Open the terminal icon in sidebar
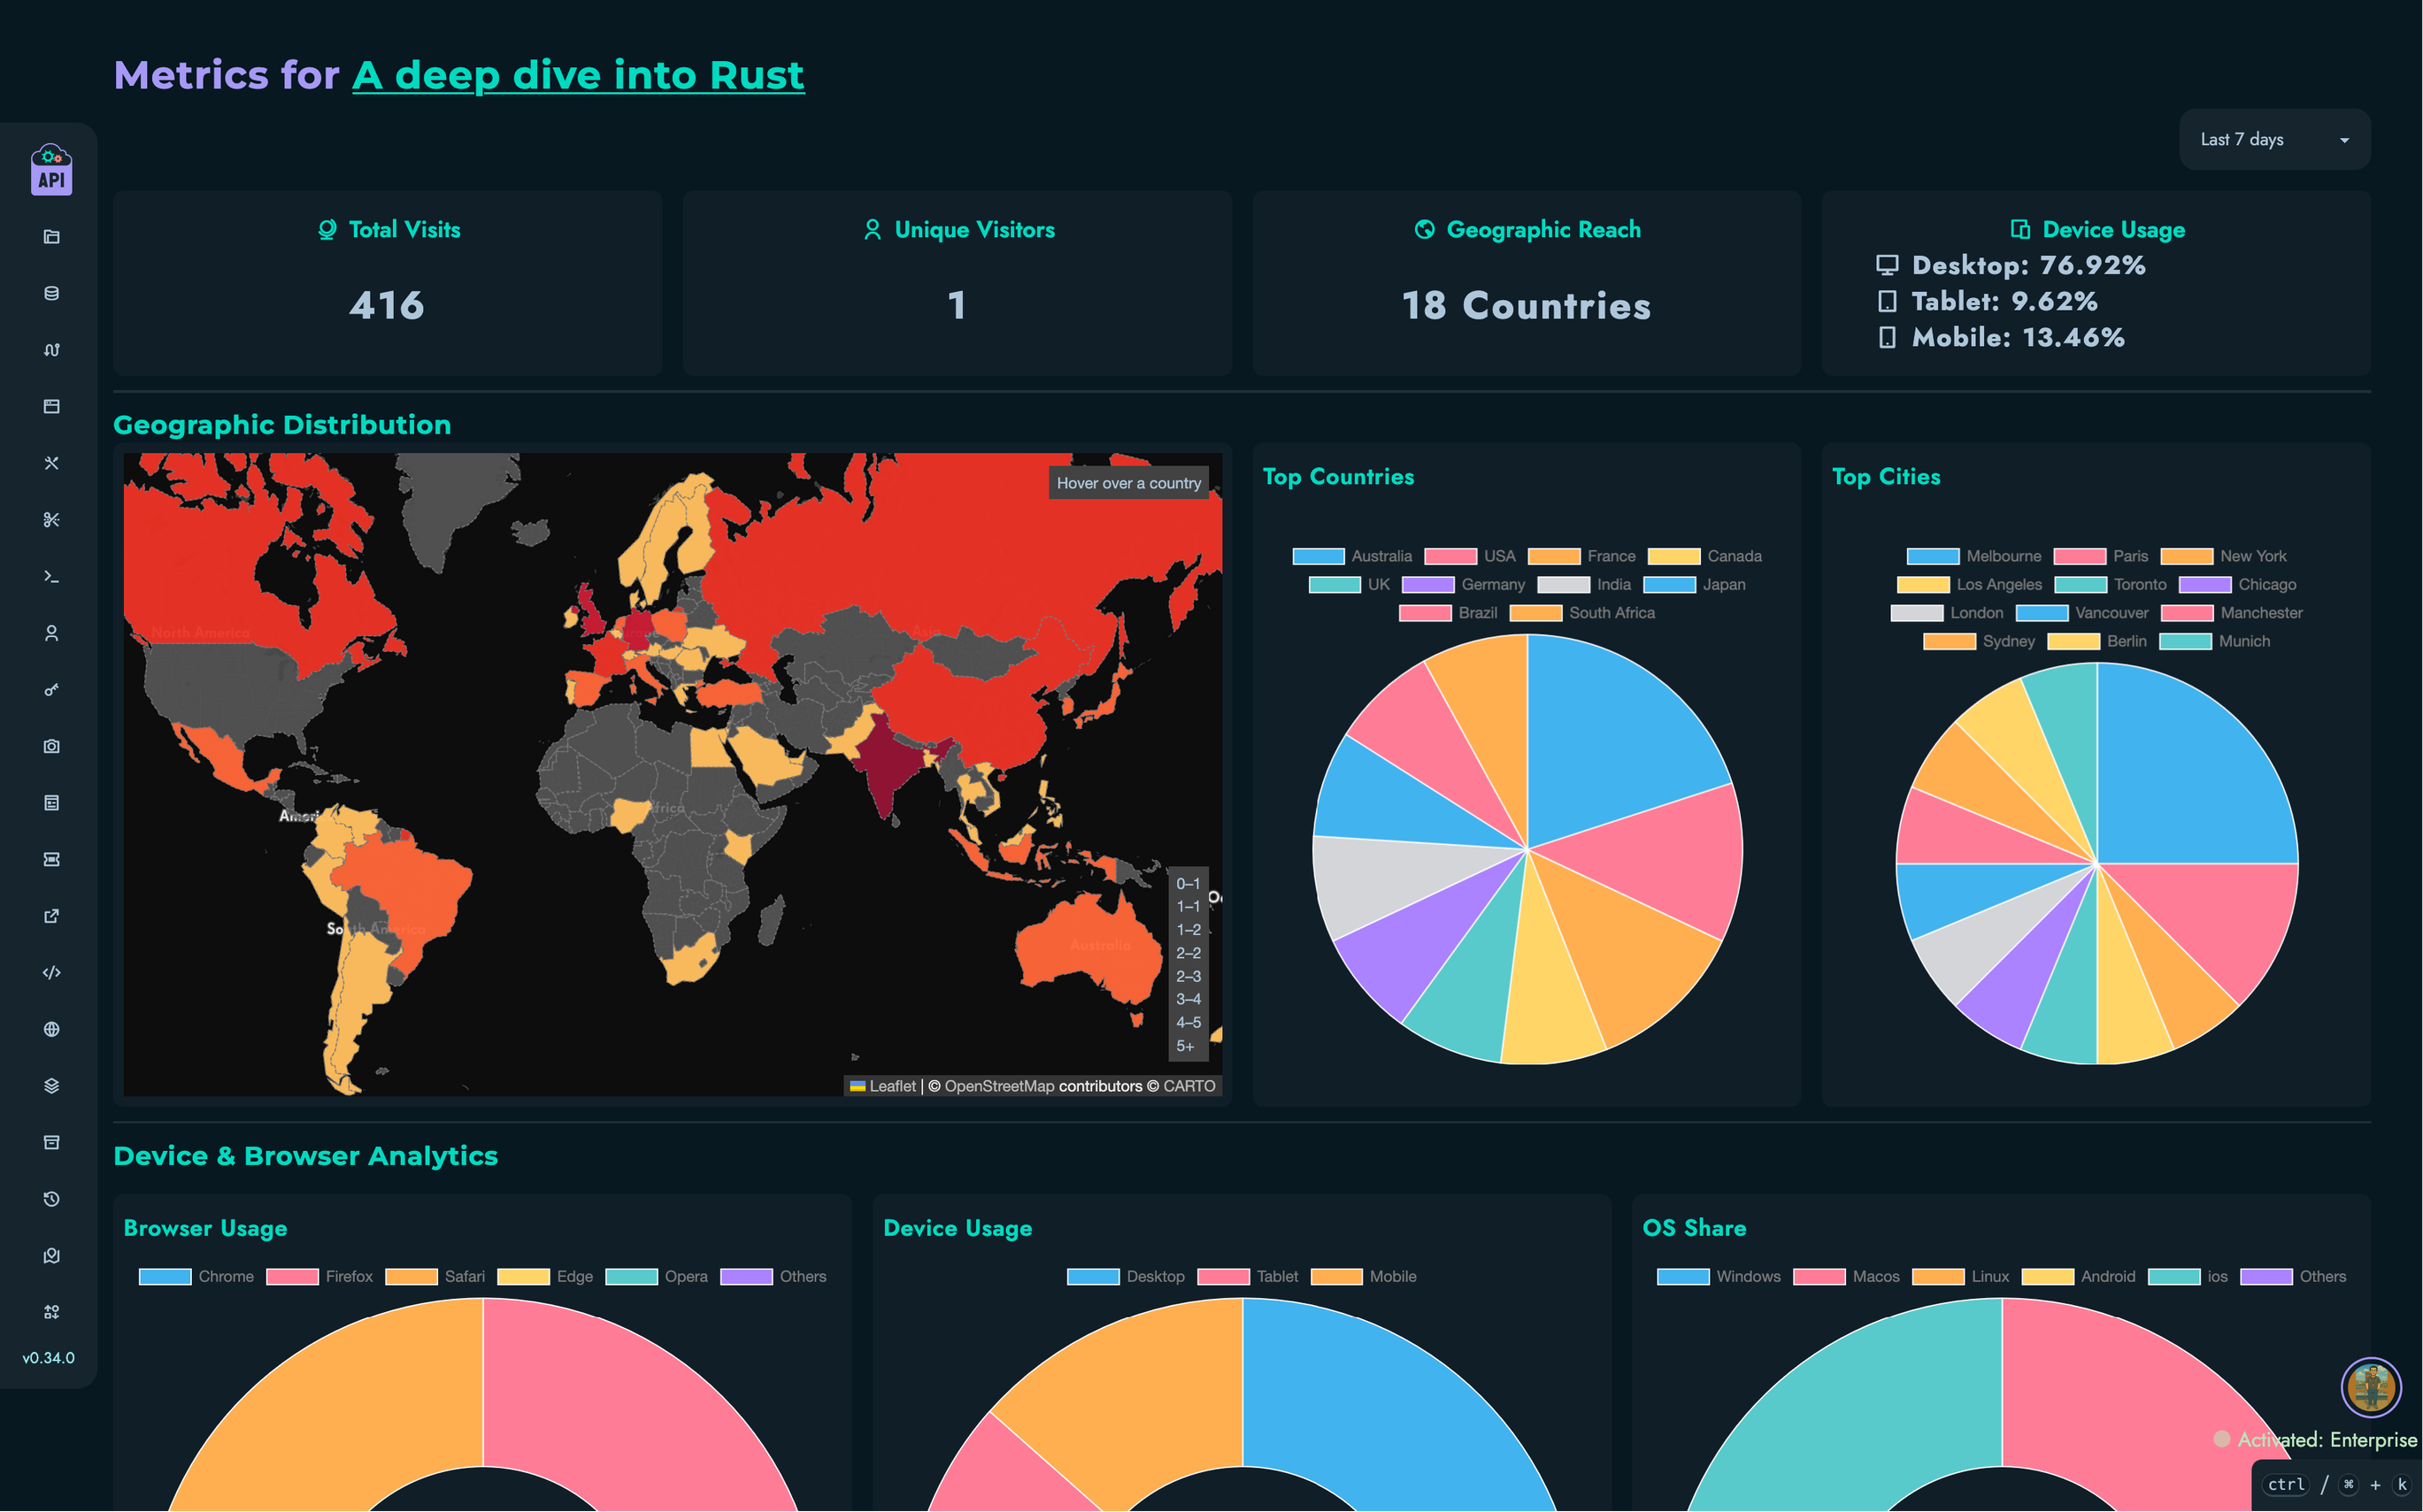This screenshot has width=2423, height=1512. [50, 577]
